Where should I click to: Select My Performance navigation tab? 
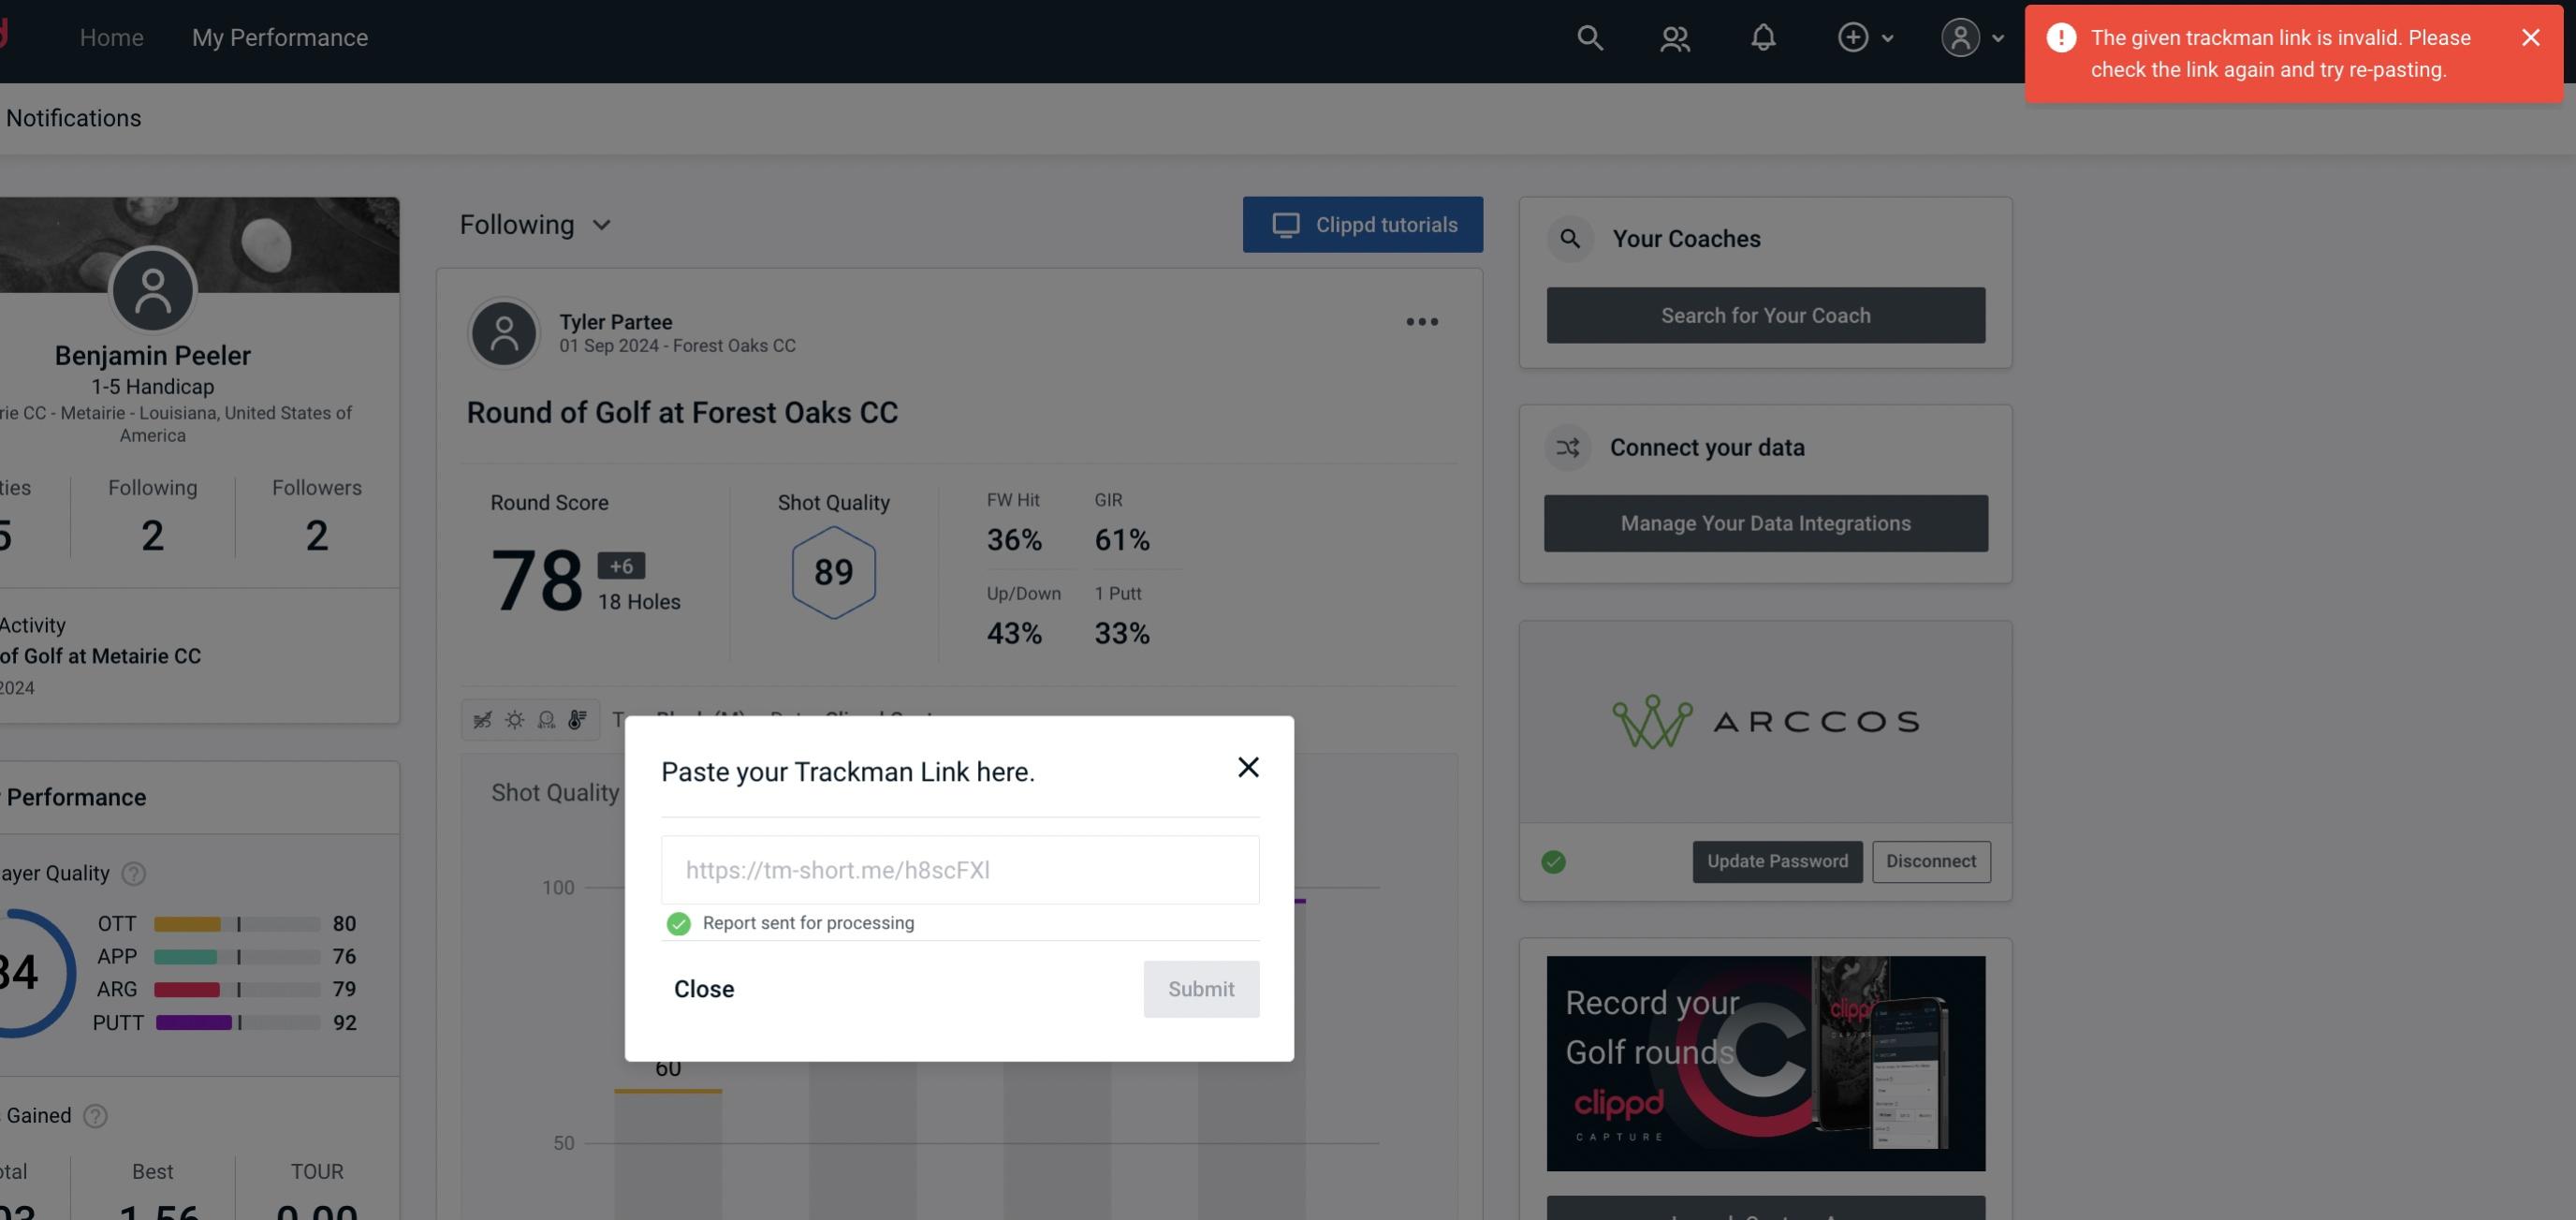tap(279, 35)
